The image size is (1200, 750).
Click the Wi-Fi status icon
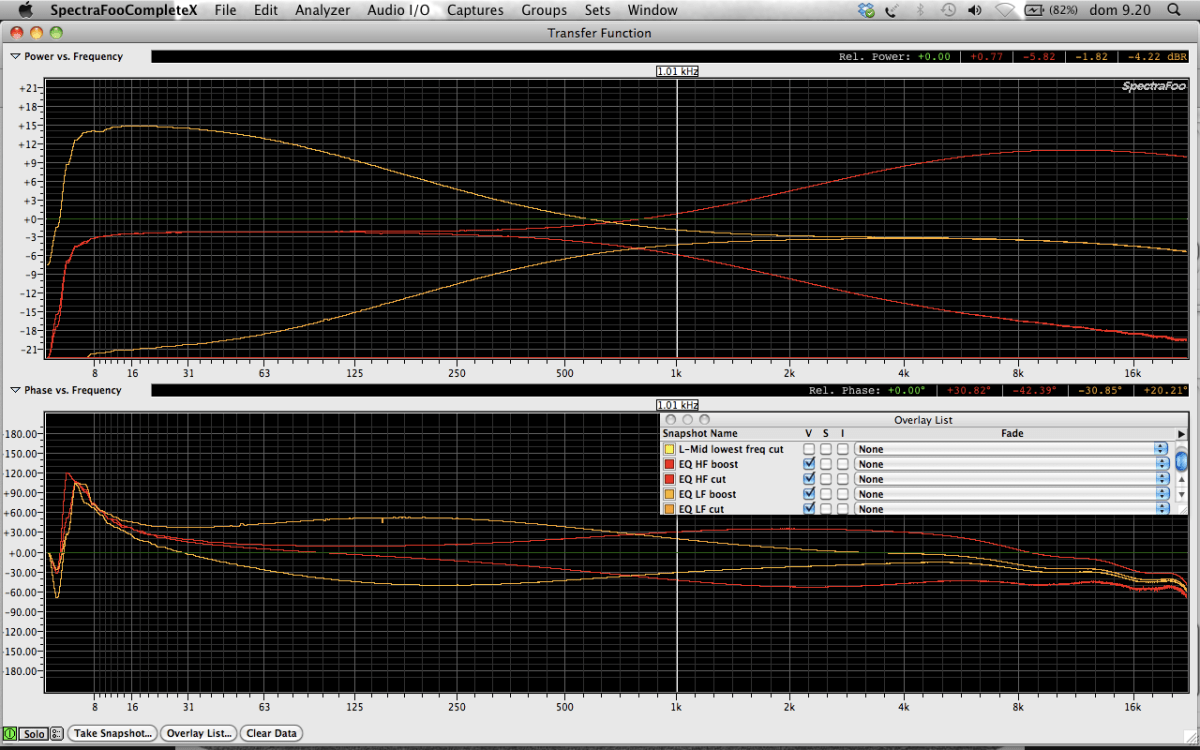[1004, 10]
